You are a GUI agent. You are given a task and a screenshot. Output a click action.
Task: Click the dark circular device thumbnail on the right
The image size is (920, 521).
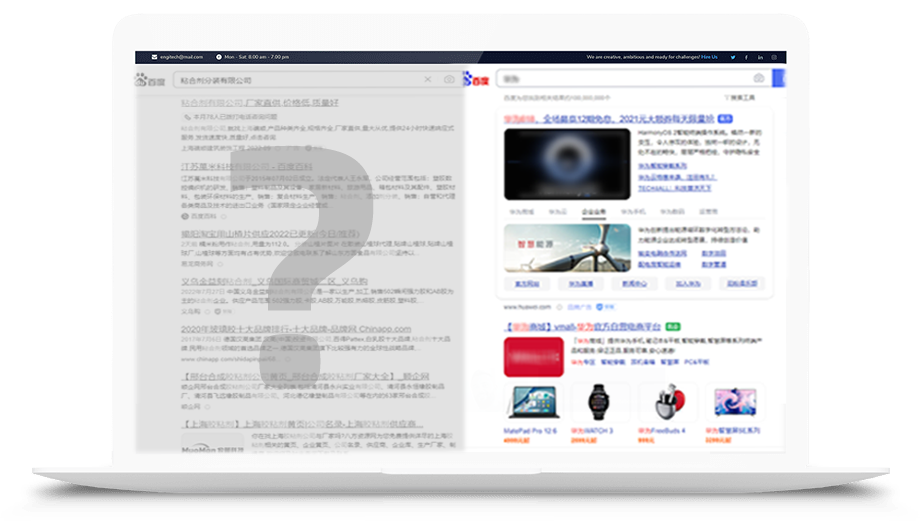click(x=567, y=164)
